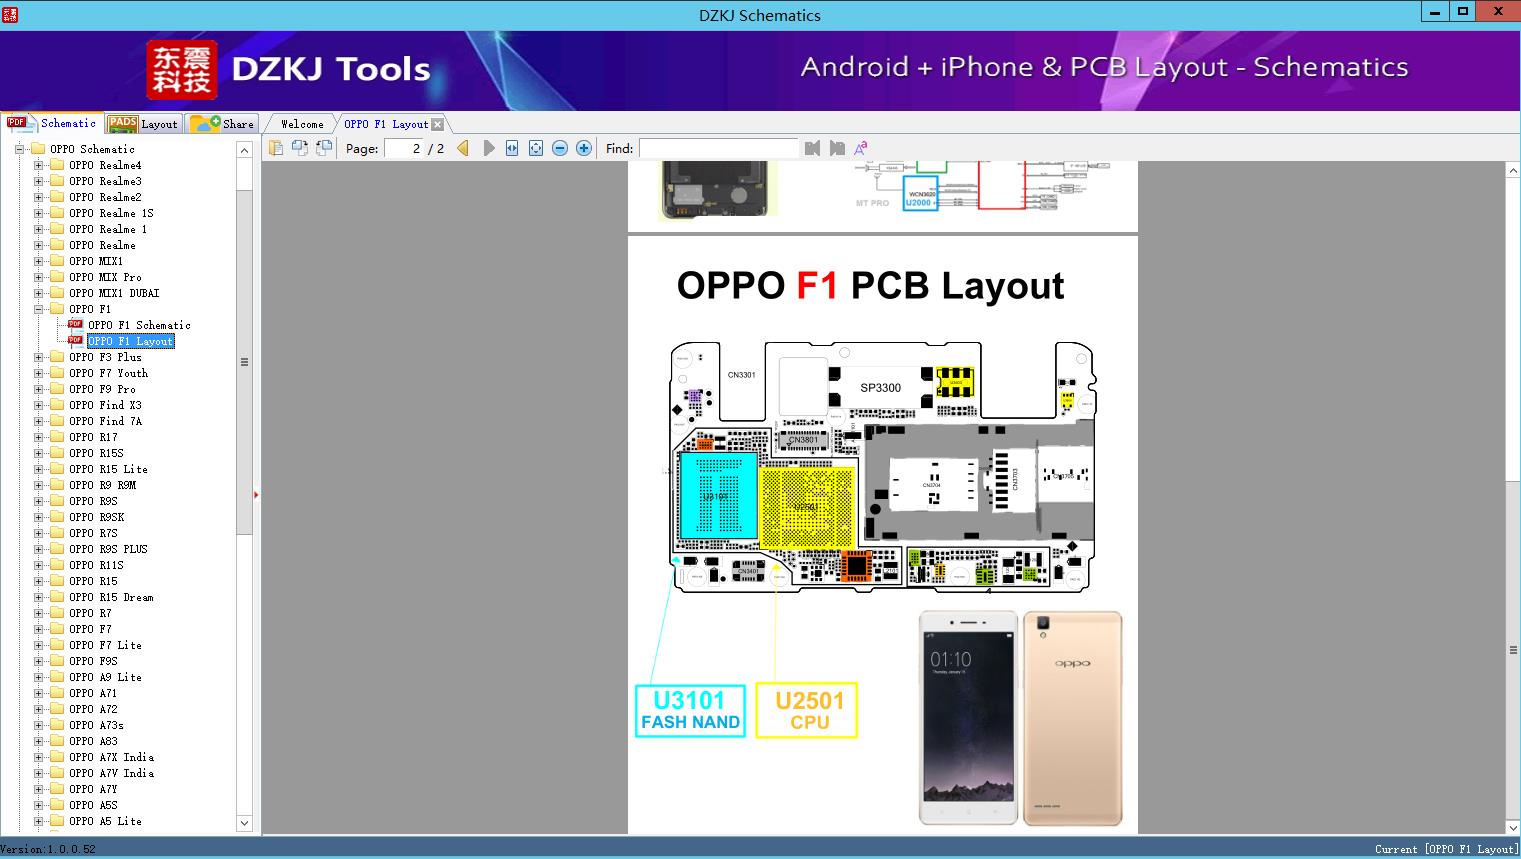This screenshot has height=859, width=1521.
Task: Open the Share panel tab
Action: (222, 124)
